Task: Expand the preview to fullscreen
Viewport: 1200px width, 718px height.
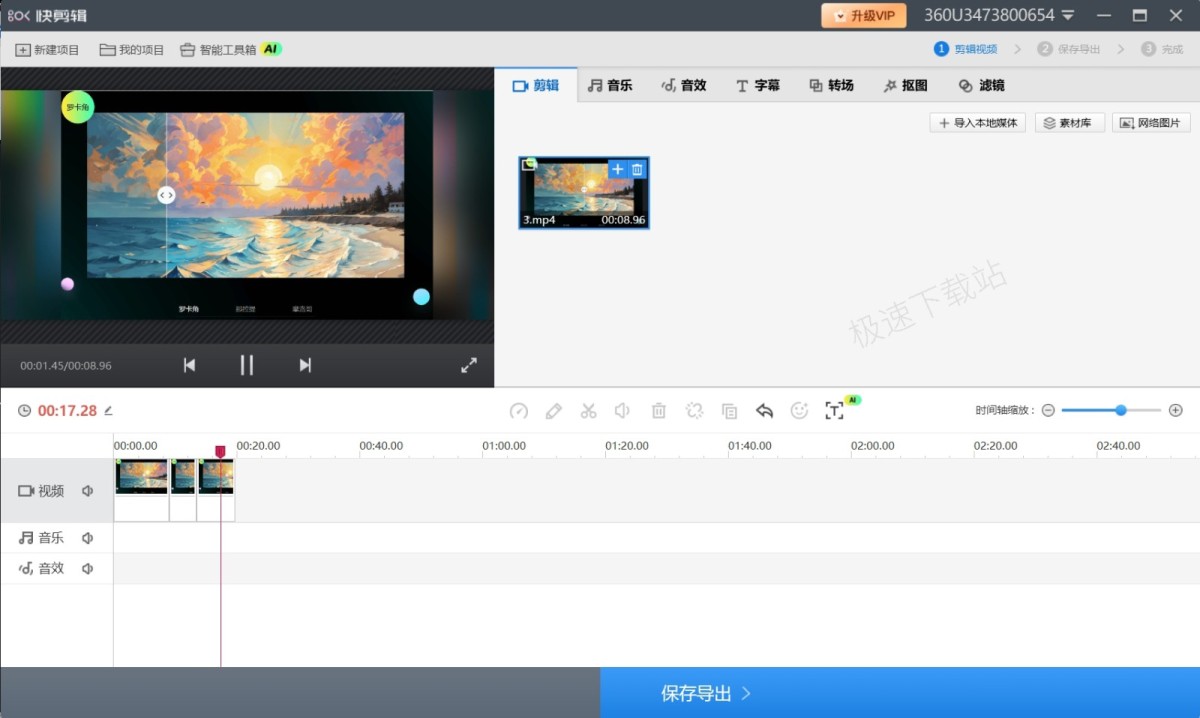Action: click(x=469, y=366)
